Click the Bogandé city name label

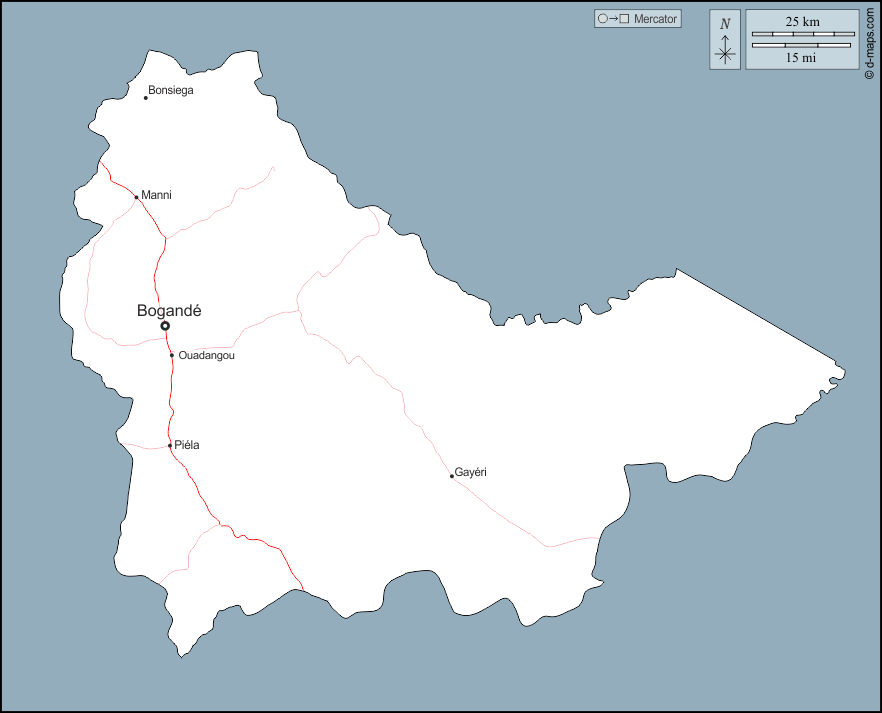tap(169, 311)
